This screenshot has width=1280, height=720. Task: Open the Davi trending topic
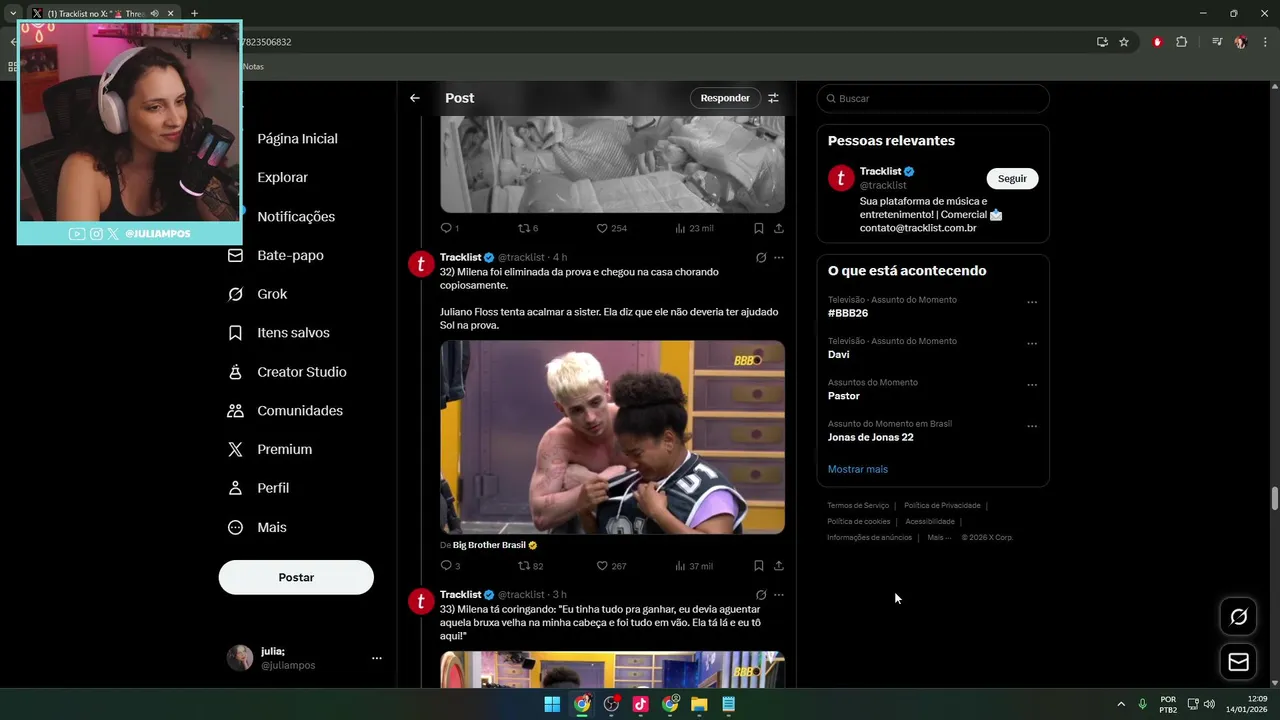[838, 354]
